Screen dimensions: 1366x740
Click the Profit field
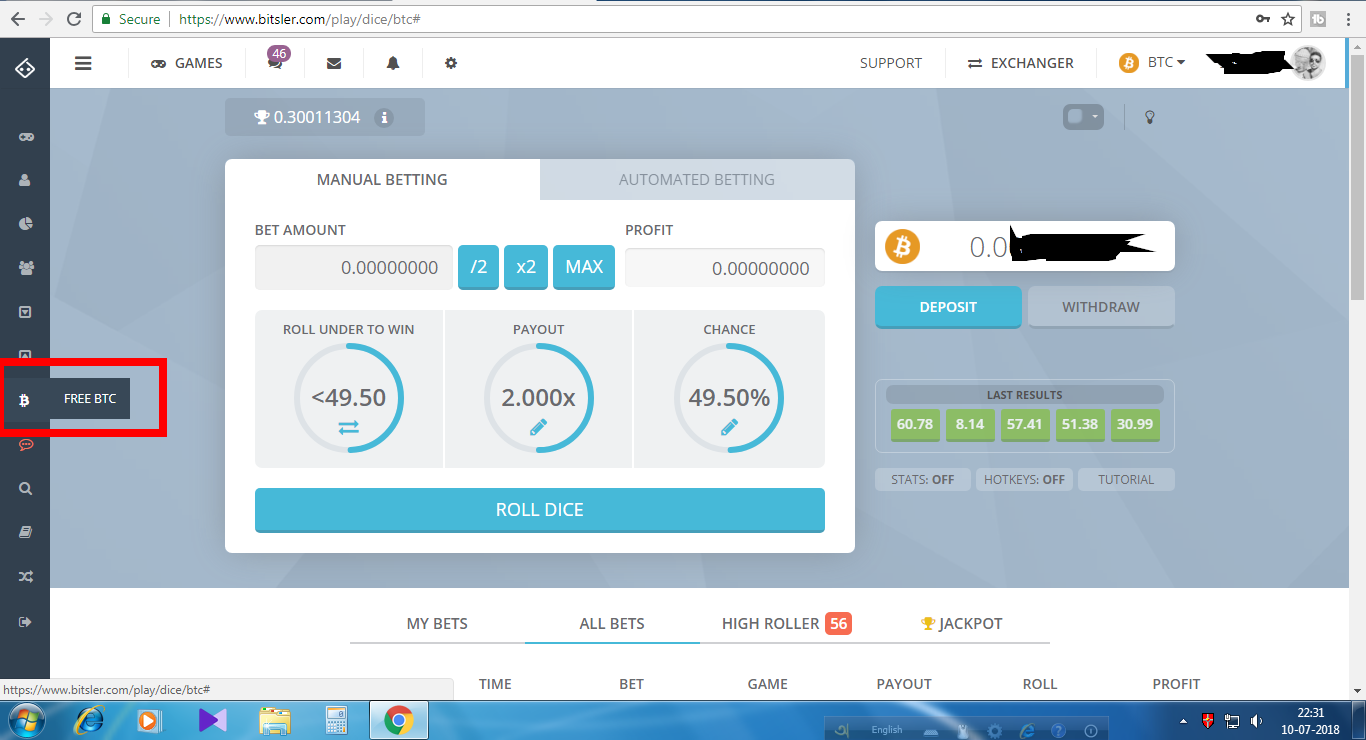[725, 268]
